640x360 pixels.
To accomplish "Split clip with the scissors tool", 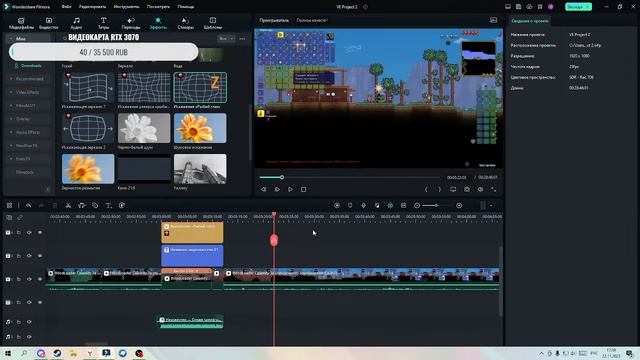I will [x=68, y=205].
